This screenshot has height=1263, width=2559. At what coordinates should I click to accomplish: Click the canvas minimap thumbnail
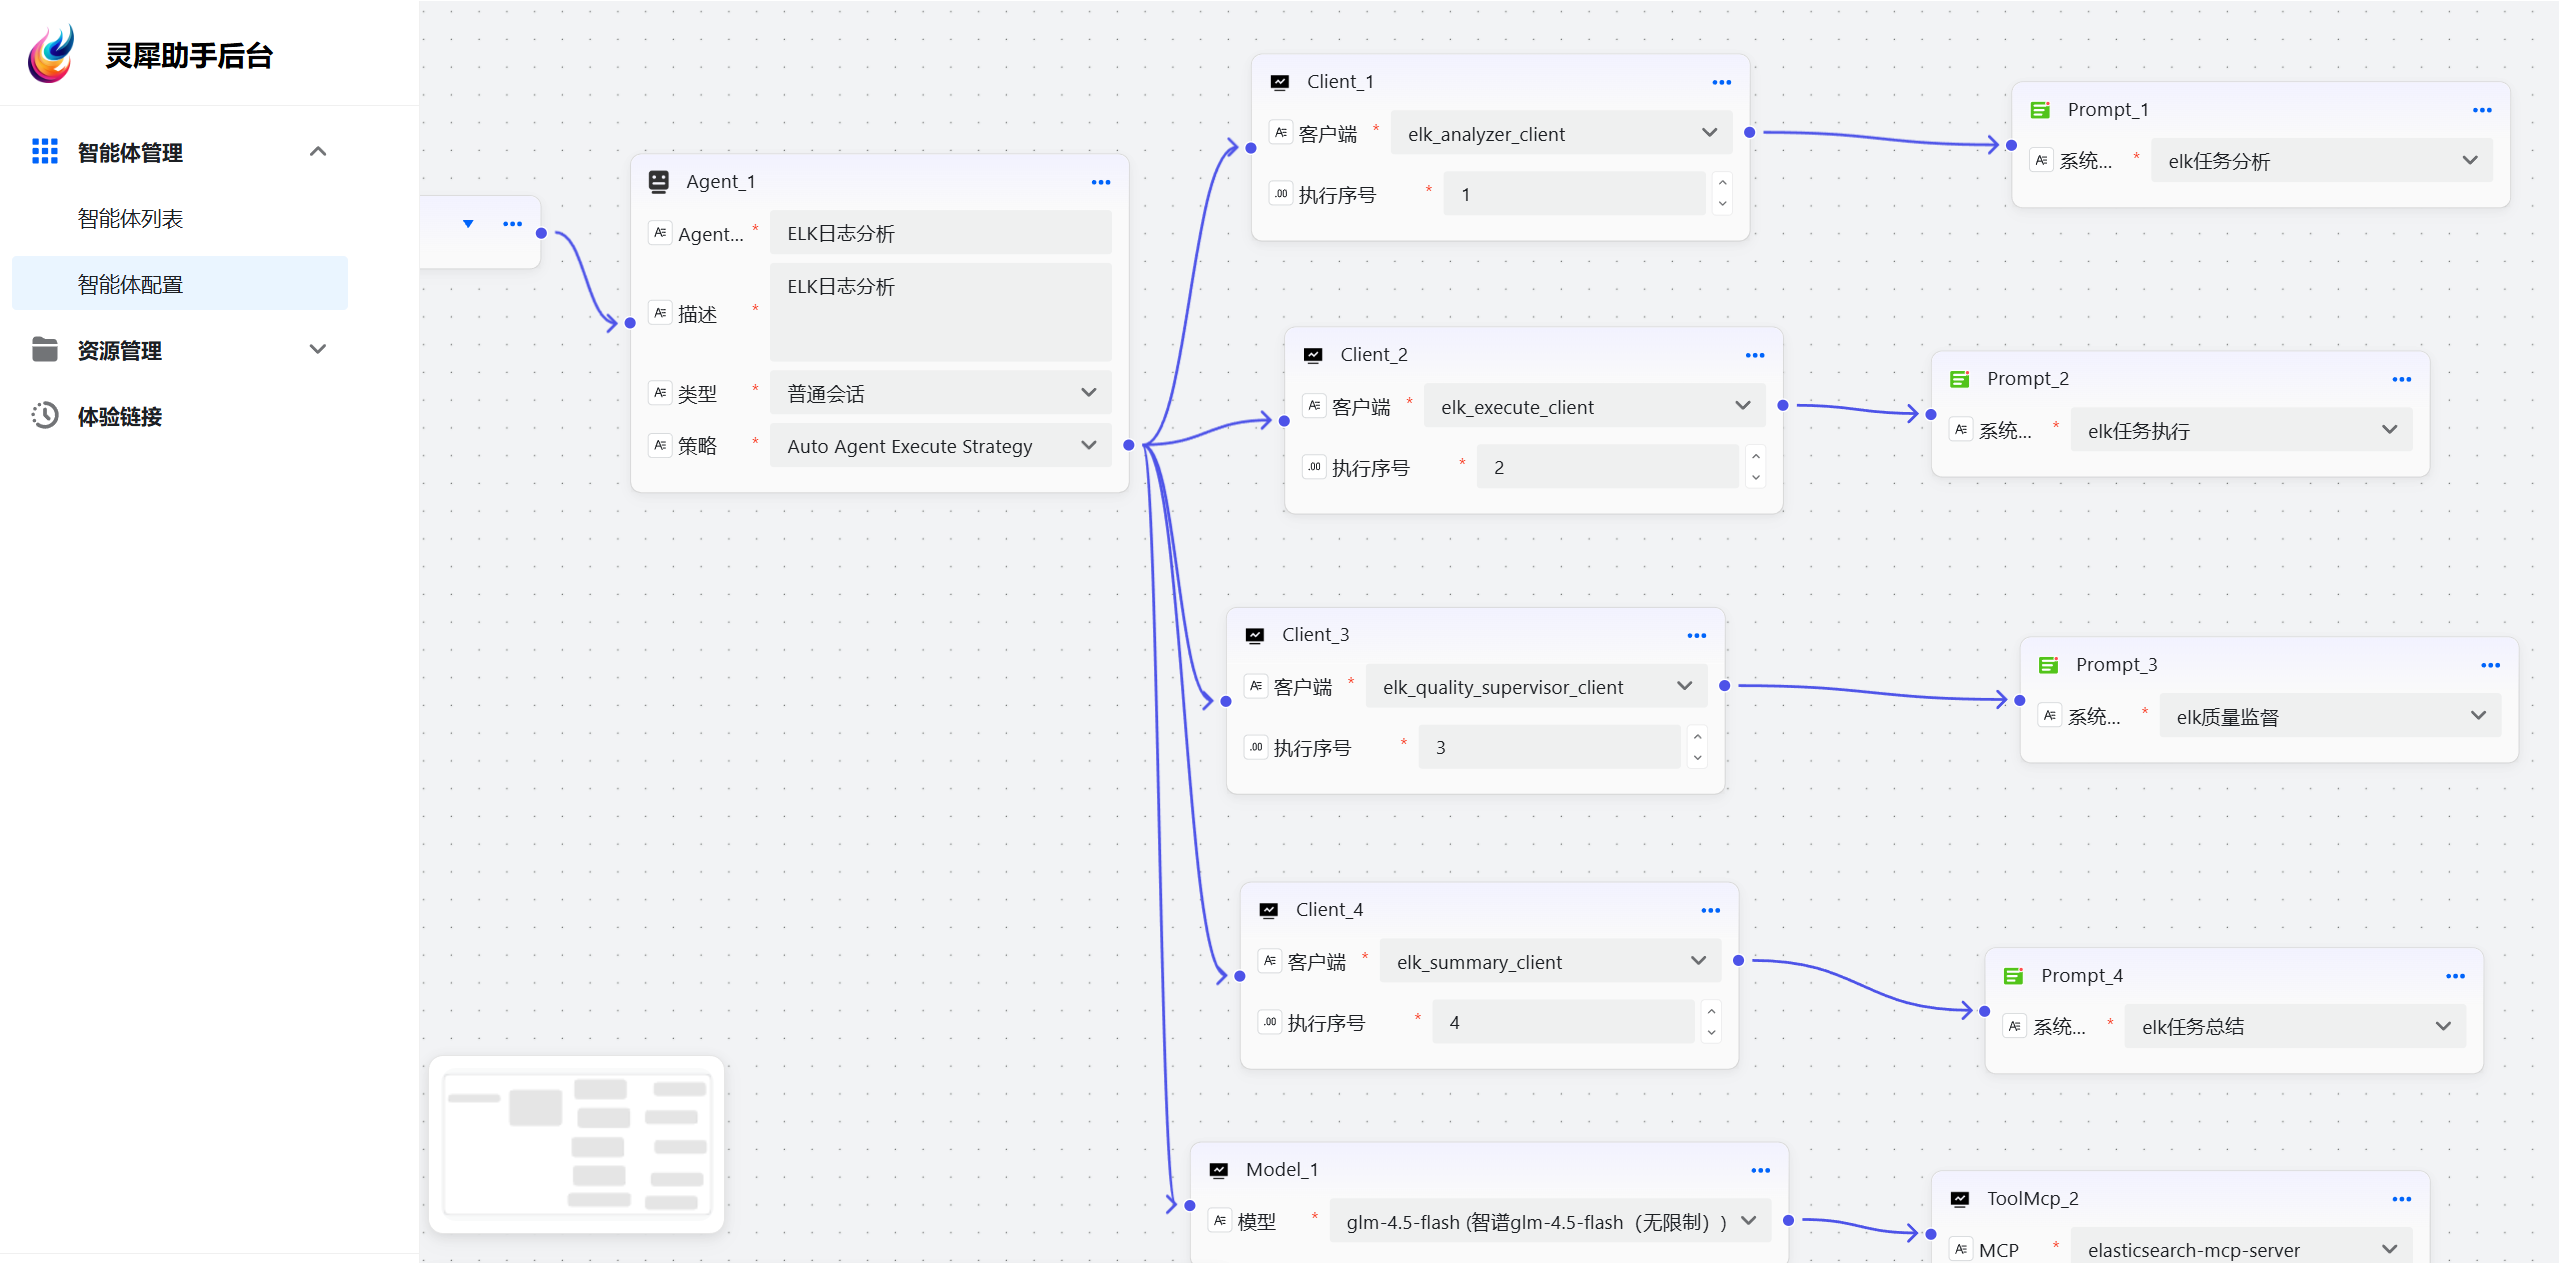576,1144
